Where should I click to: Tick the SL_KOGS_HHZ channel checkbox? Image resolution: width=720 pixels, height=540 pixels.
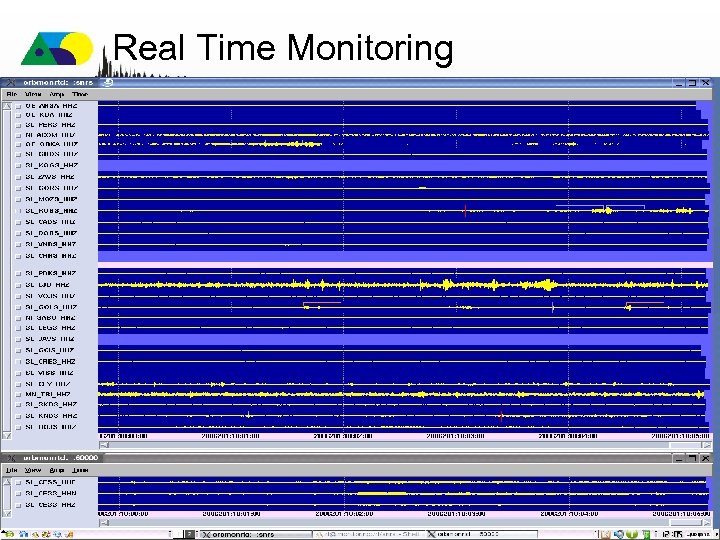(x=18, y=165)
